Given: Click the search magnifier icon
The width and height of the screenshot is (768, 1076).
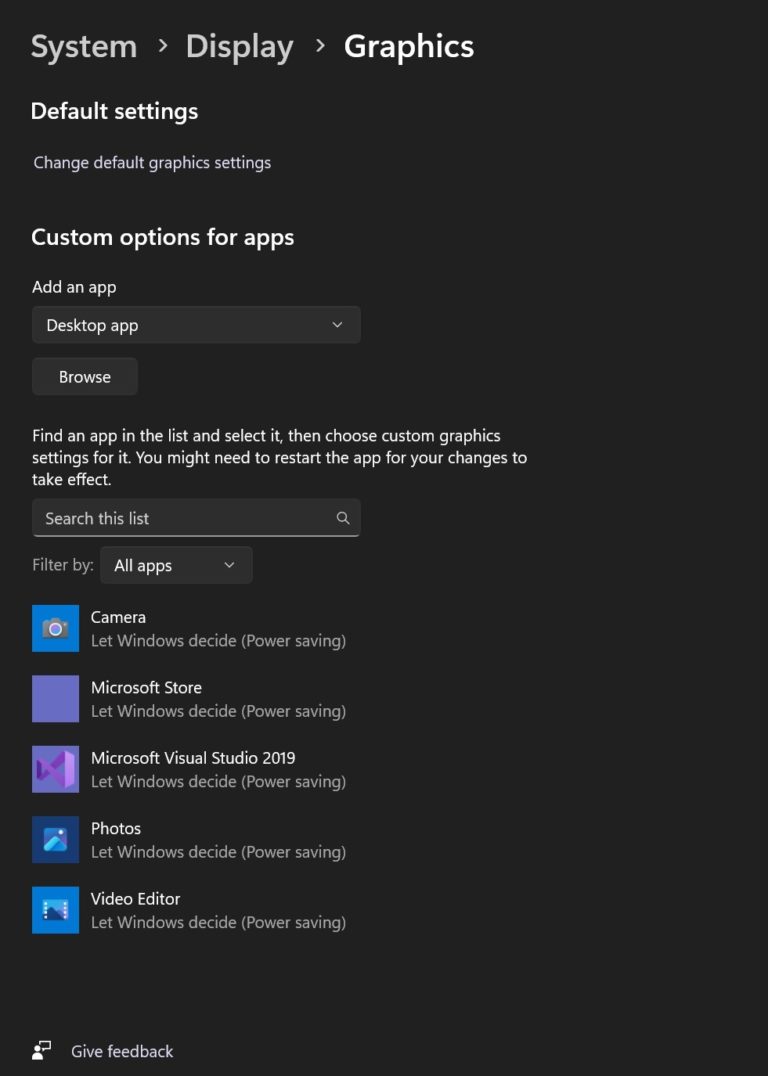Looking at the screenshot, I should [x=343, y=518].
